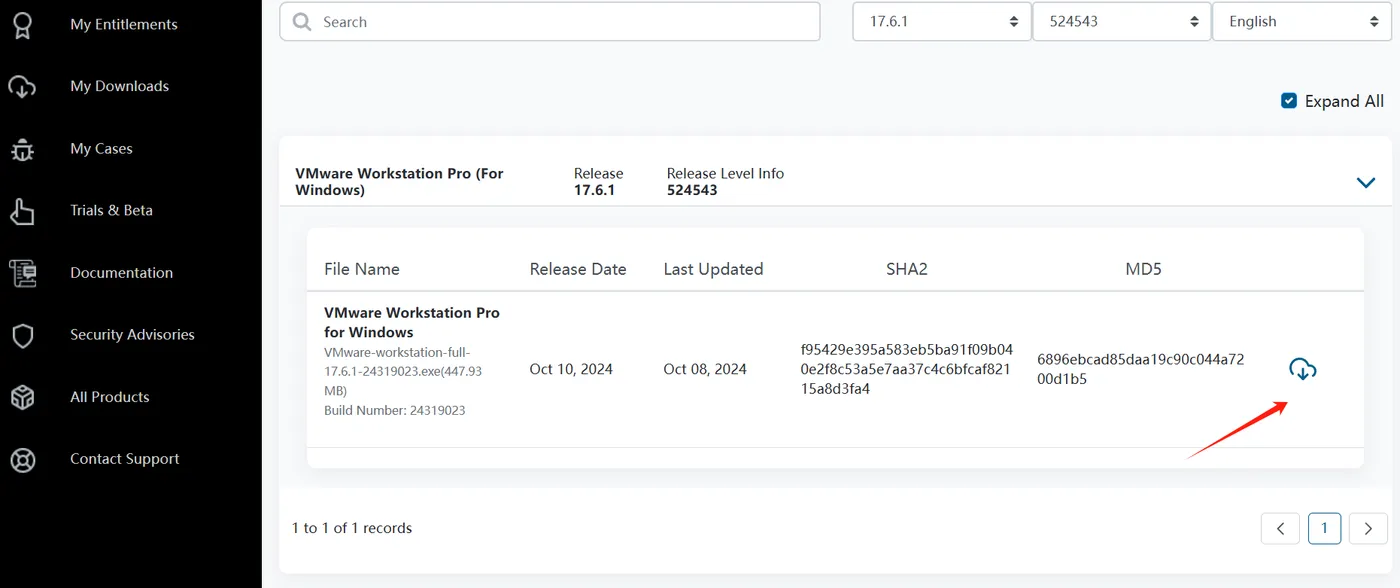This screenshot has height=588, width=1400.
Task: Open the 17.6.1 version dropdown
Action: 941,21
